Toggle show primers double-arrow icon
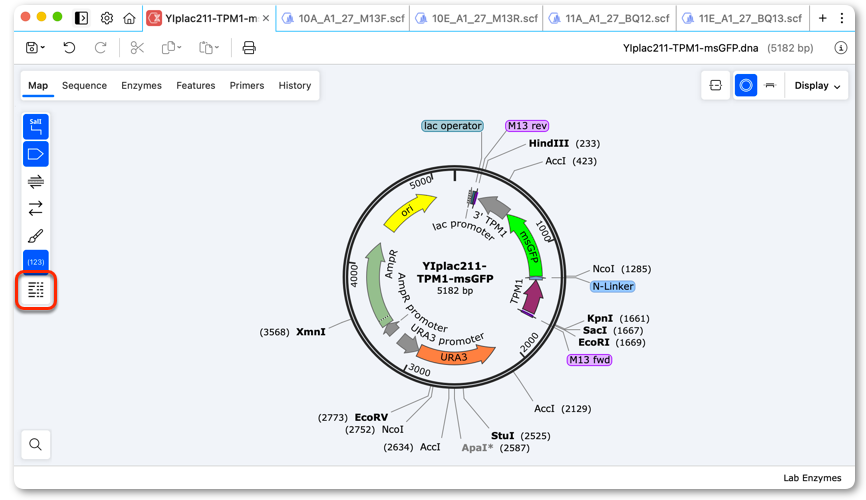Screen dimensions: 866x500 tap(36, 181)
